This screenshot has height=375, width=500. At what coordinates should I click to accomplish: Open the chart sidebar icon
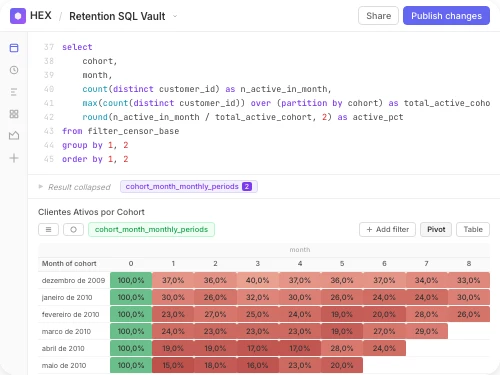tap(14, 135)
